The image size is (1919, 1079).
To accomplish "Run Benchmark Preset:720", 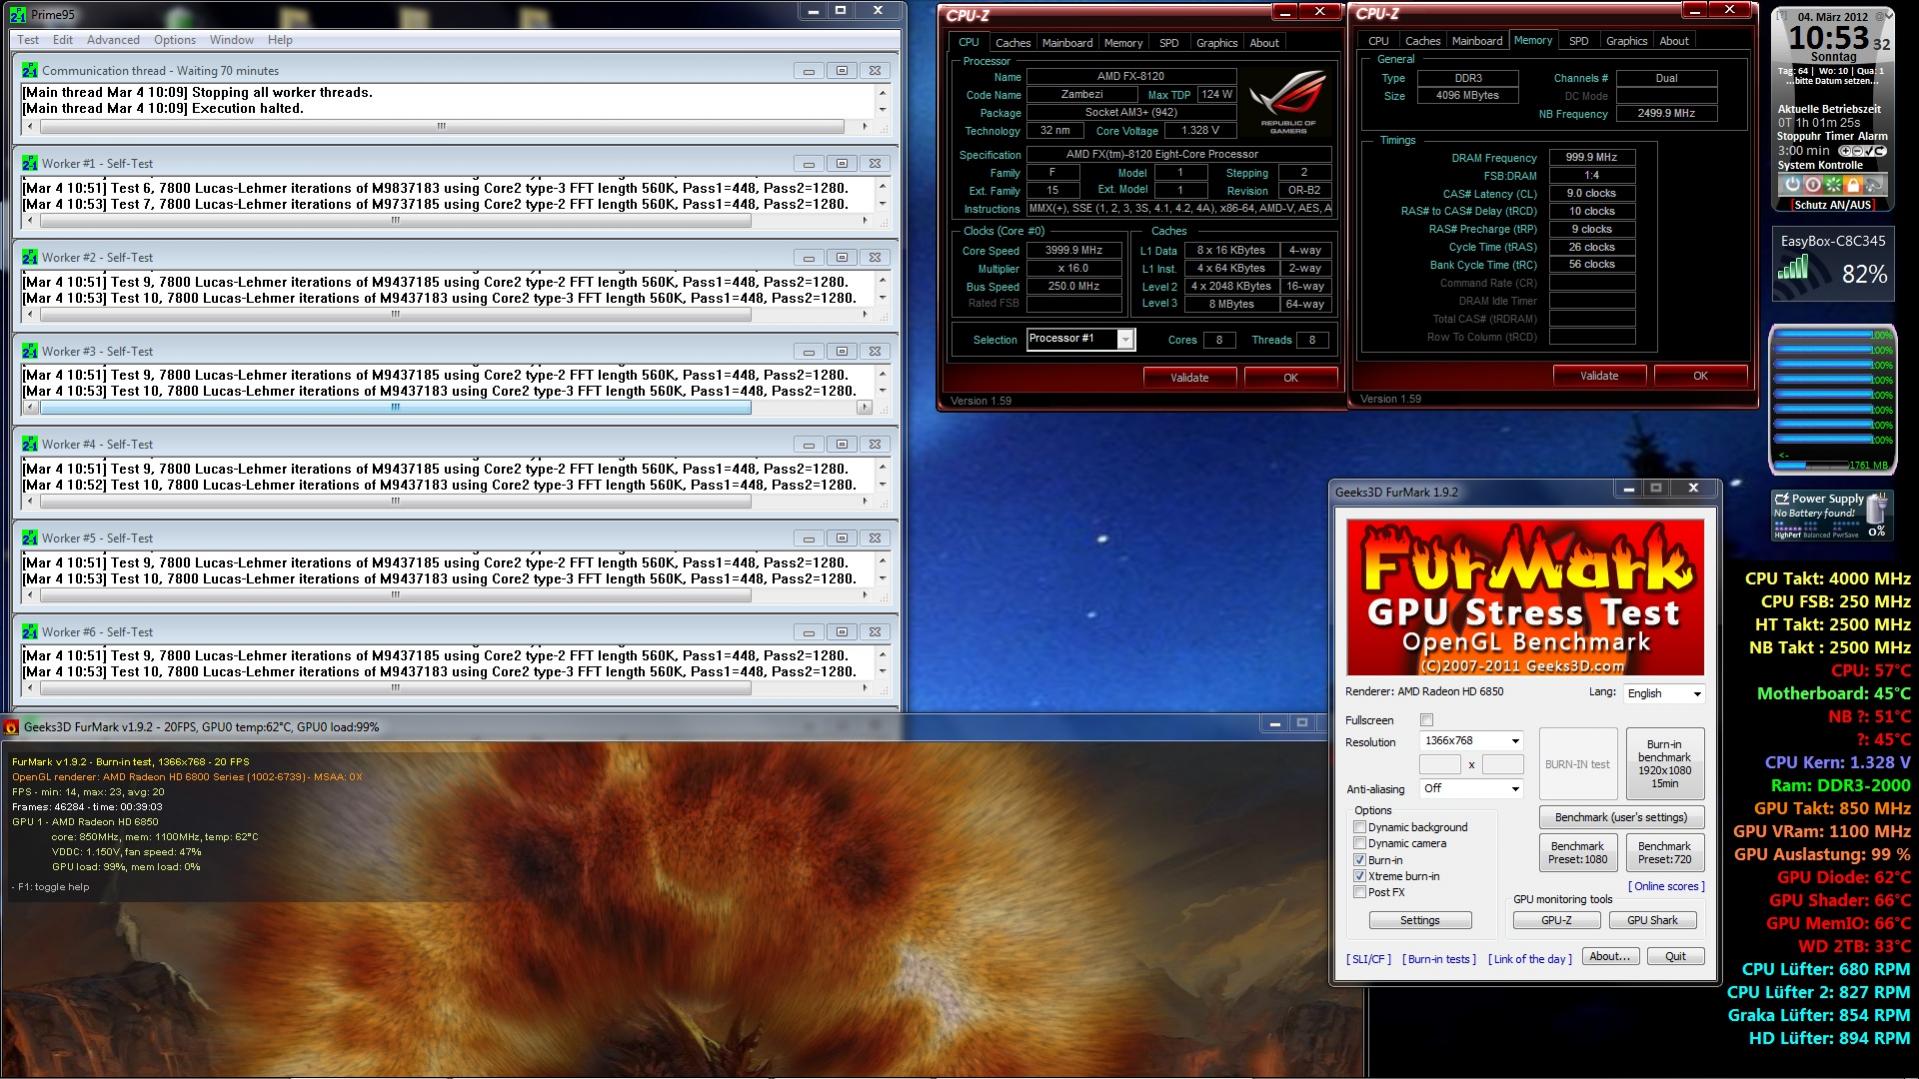I will [1664, 852].
